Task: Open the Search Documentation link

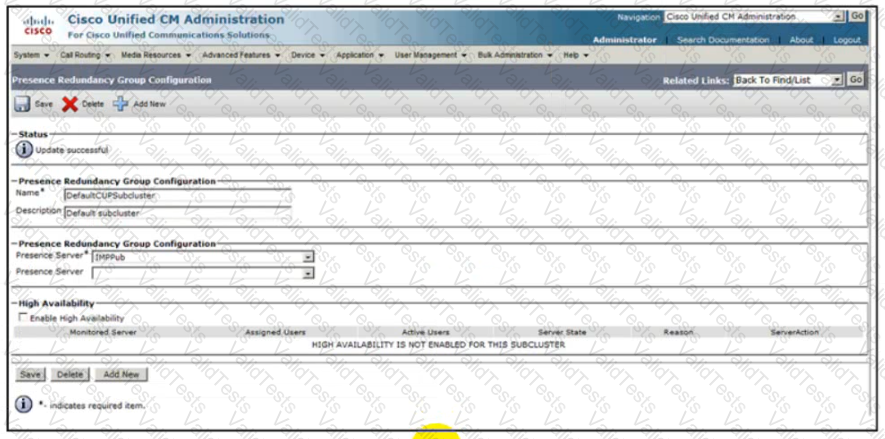Action: 723,40
